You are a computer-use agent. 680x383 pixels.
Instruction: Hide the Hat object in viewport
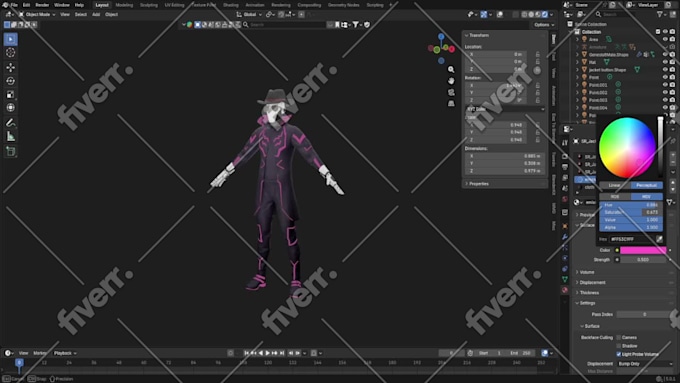click(x=665, y=62)
